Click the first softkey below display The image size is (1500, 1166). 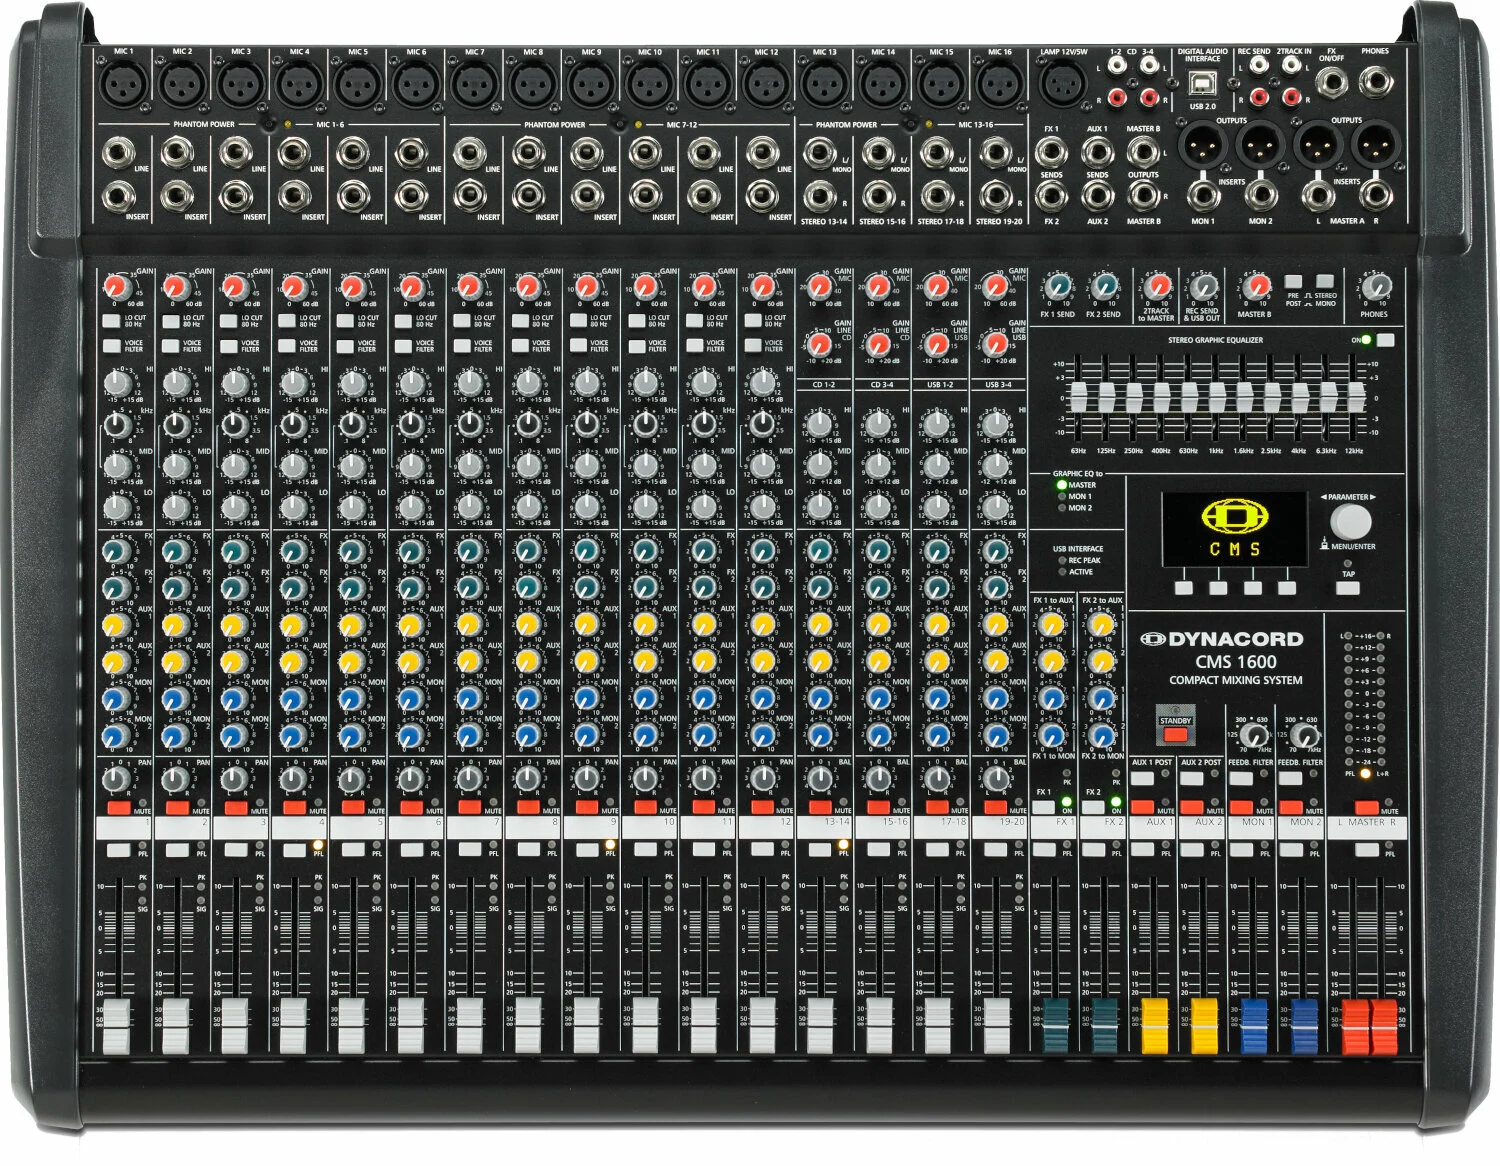[x=1184, y=588]
